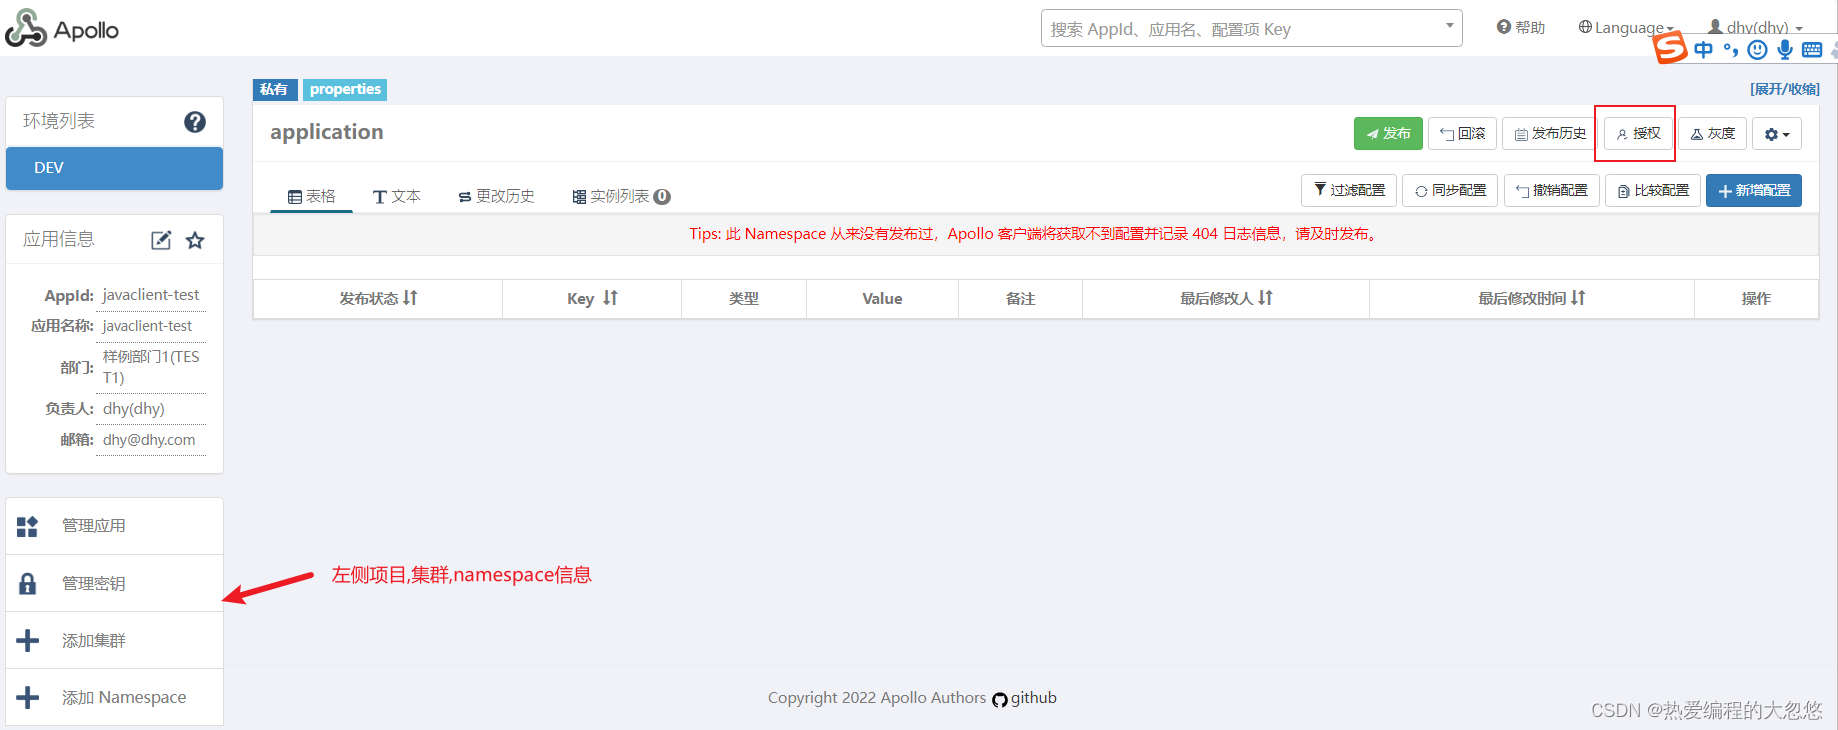Click 新增配置 add config button
This screenshot has height=730, width=1838.
tap(1754, 190)
